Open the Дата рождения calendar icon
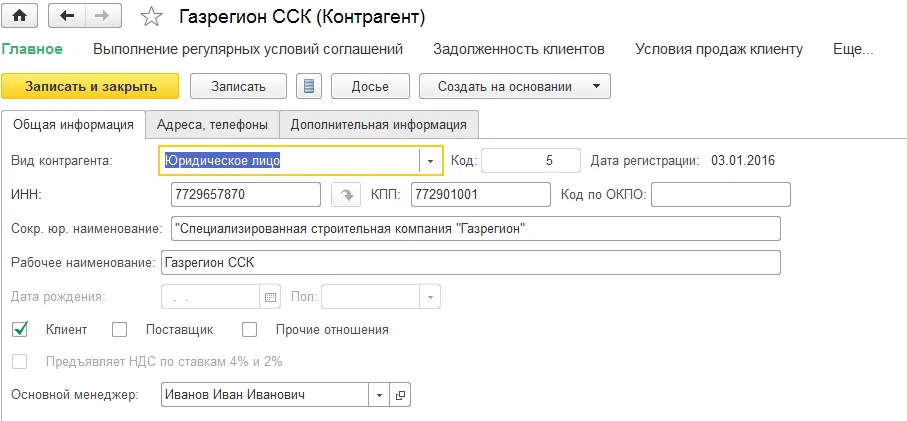907x421 pixels. 269,297
